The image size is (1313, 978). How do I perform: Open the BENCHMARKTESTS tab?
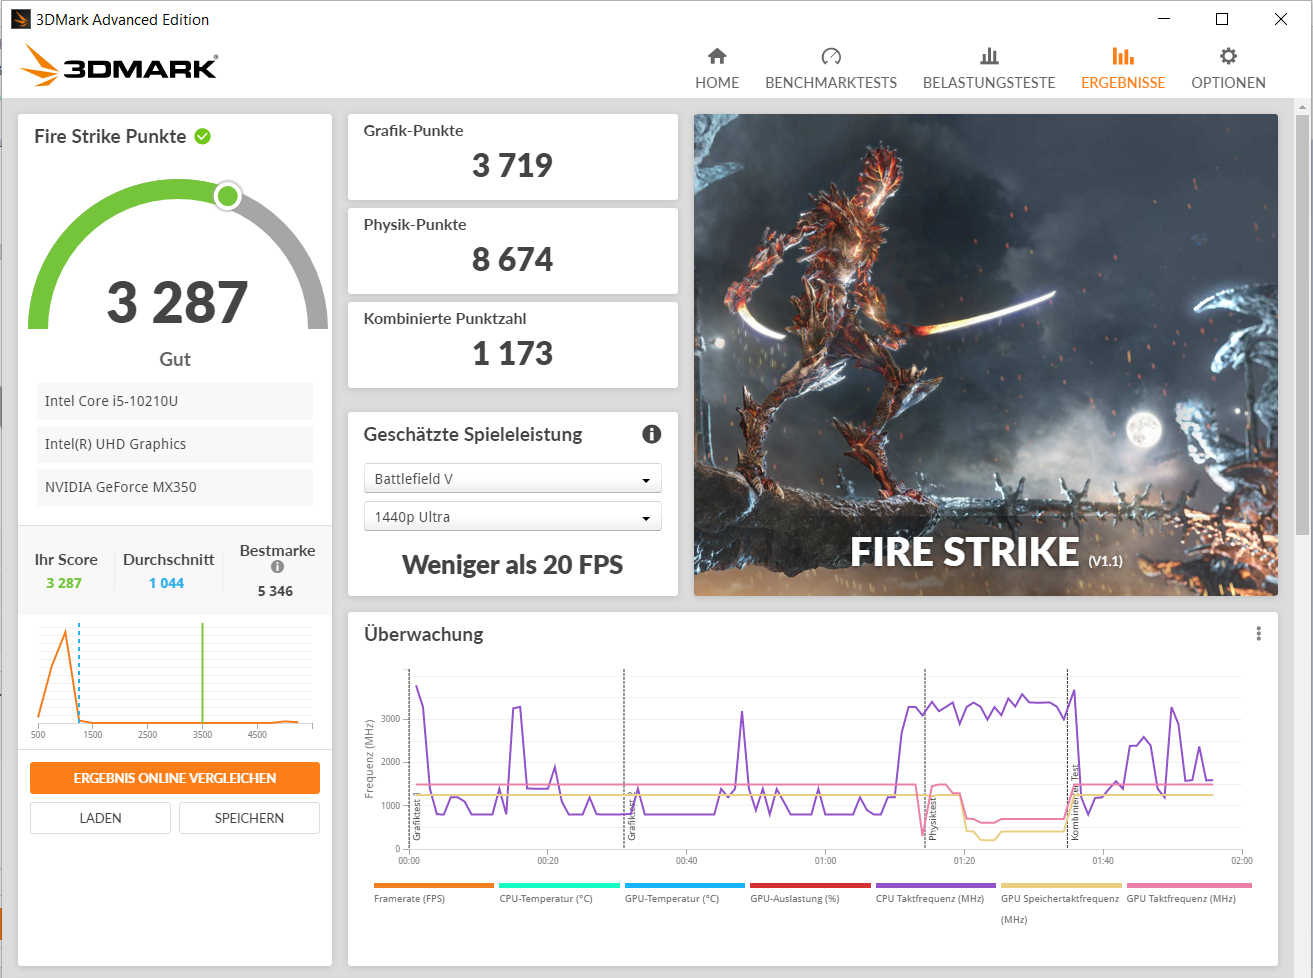pos(831,69)
